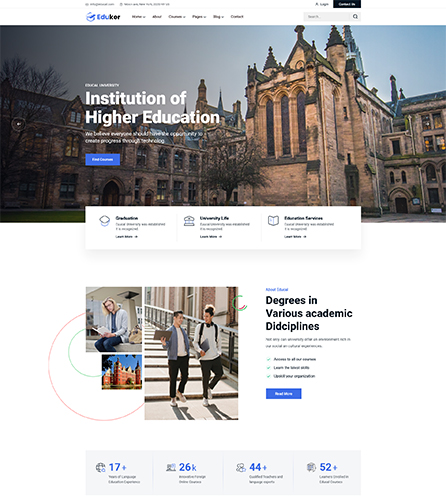Click the Contact Us button in header
The image size is (446, 500).
point(347,4)
